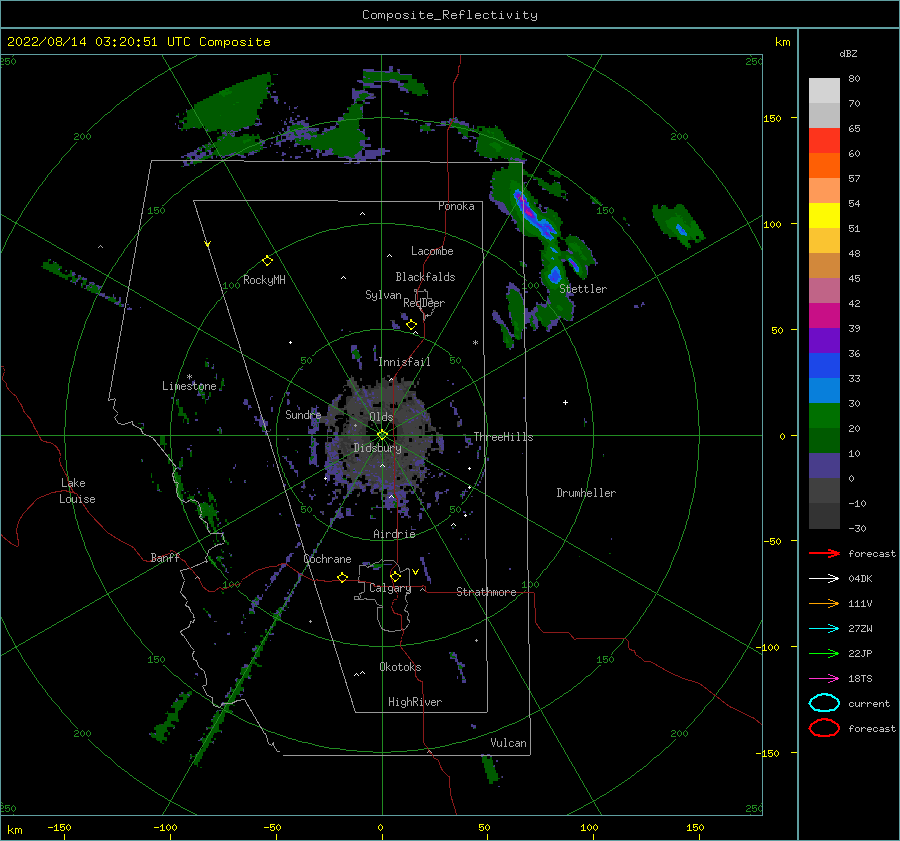The width and height of the screenshot is (900, 841).
Task: Click the asterisk marker above Limestone
Action: pos(189,377)
